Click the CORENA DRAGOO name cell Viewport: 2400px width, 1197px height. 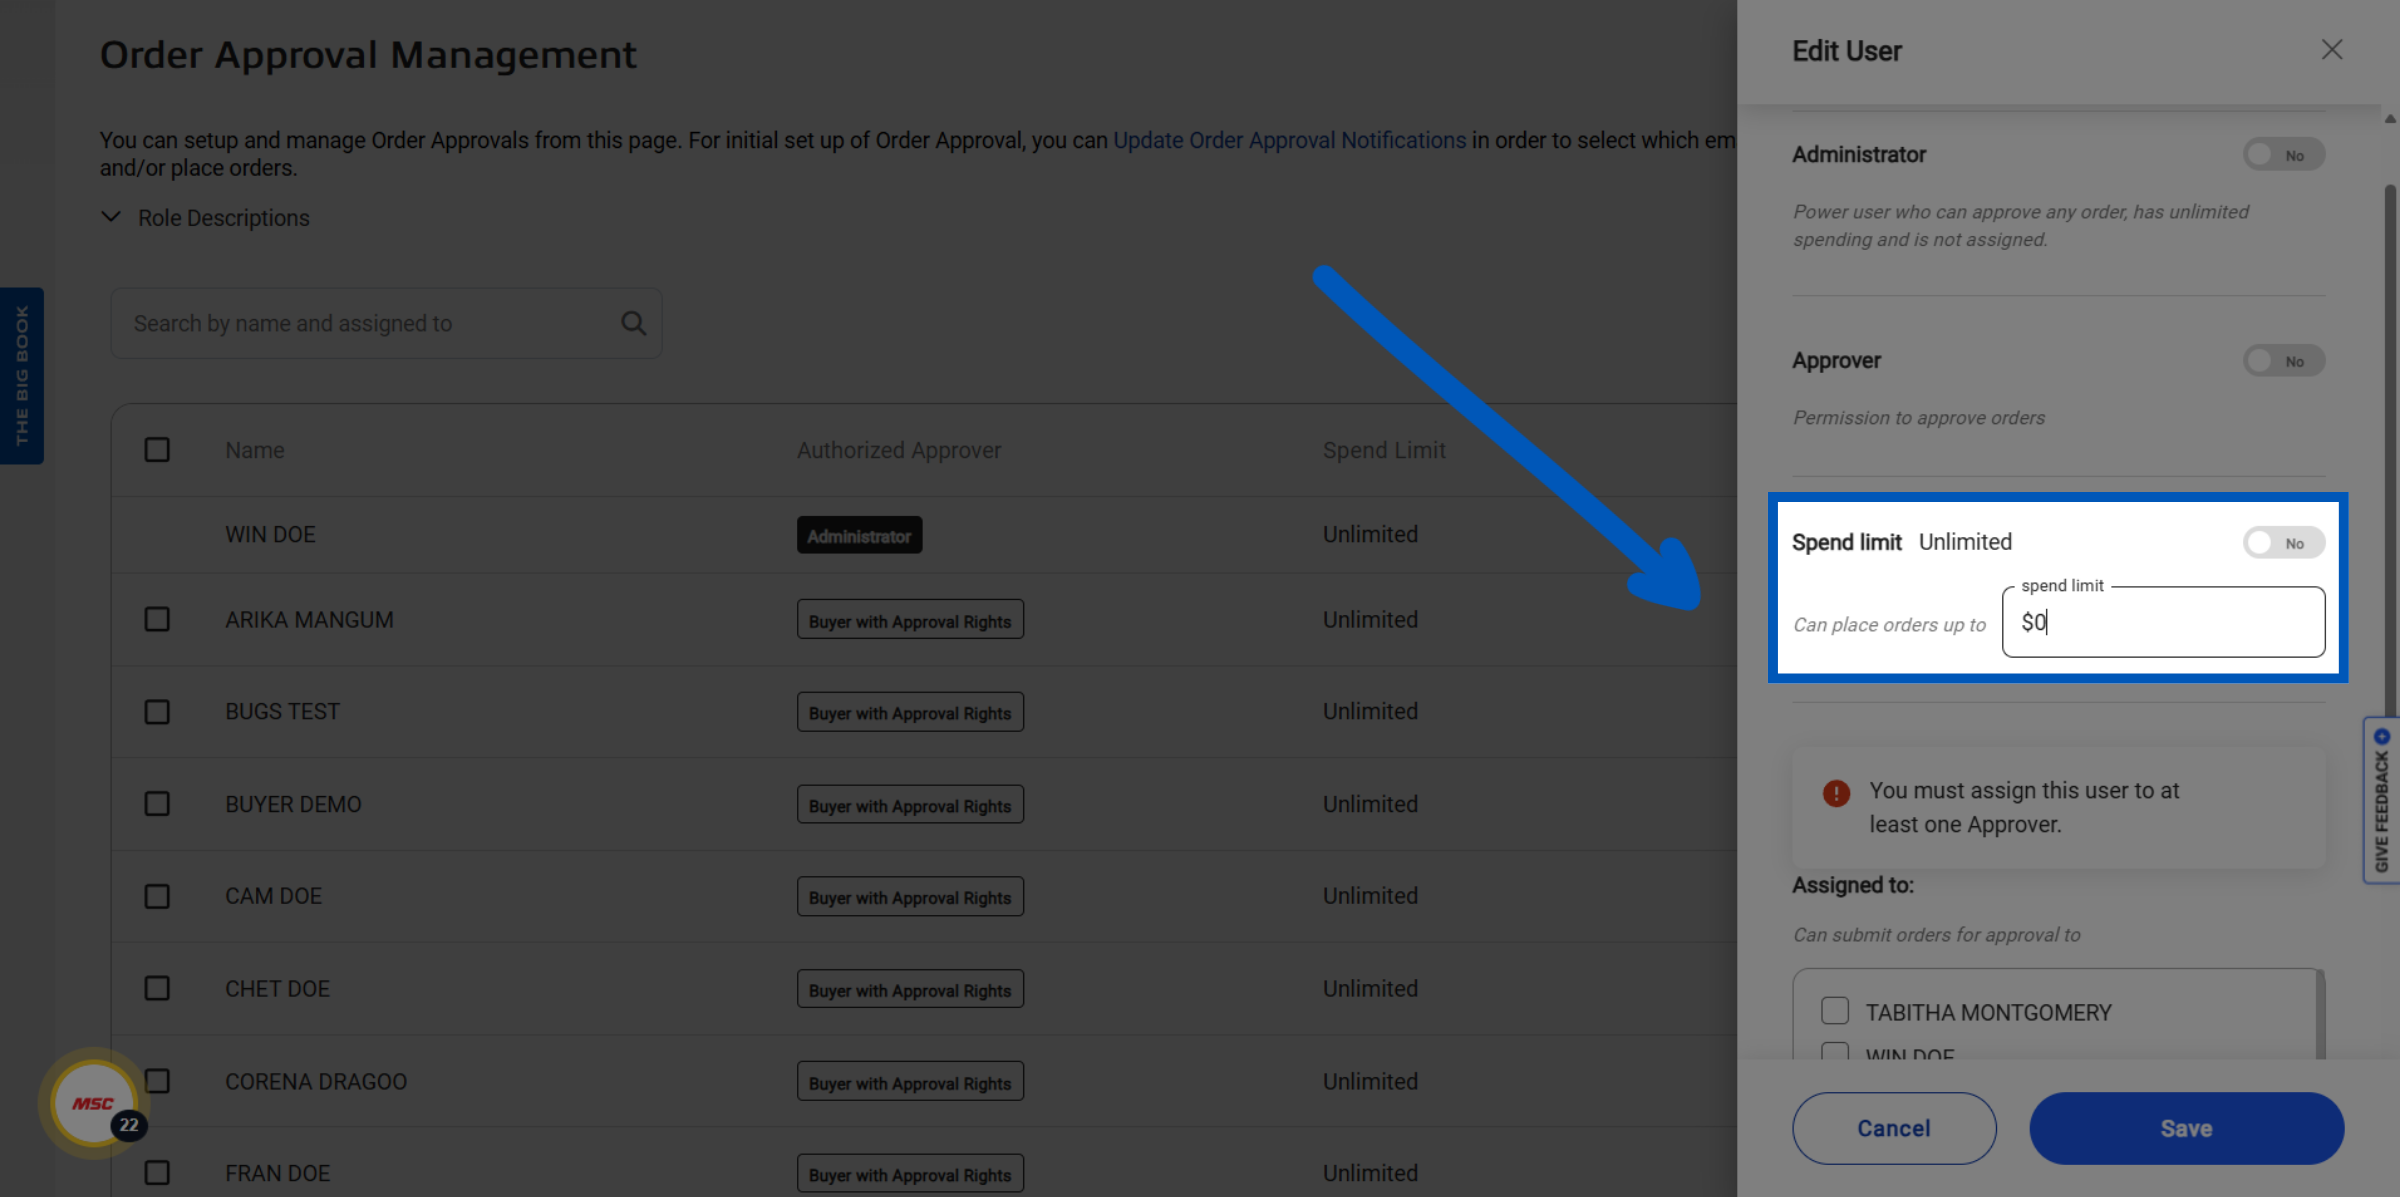click(316, 1082)
